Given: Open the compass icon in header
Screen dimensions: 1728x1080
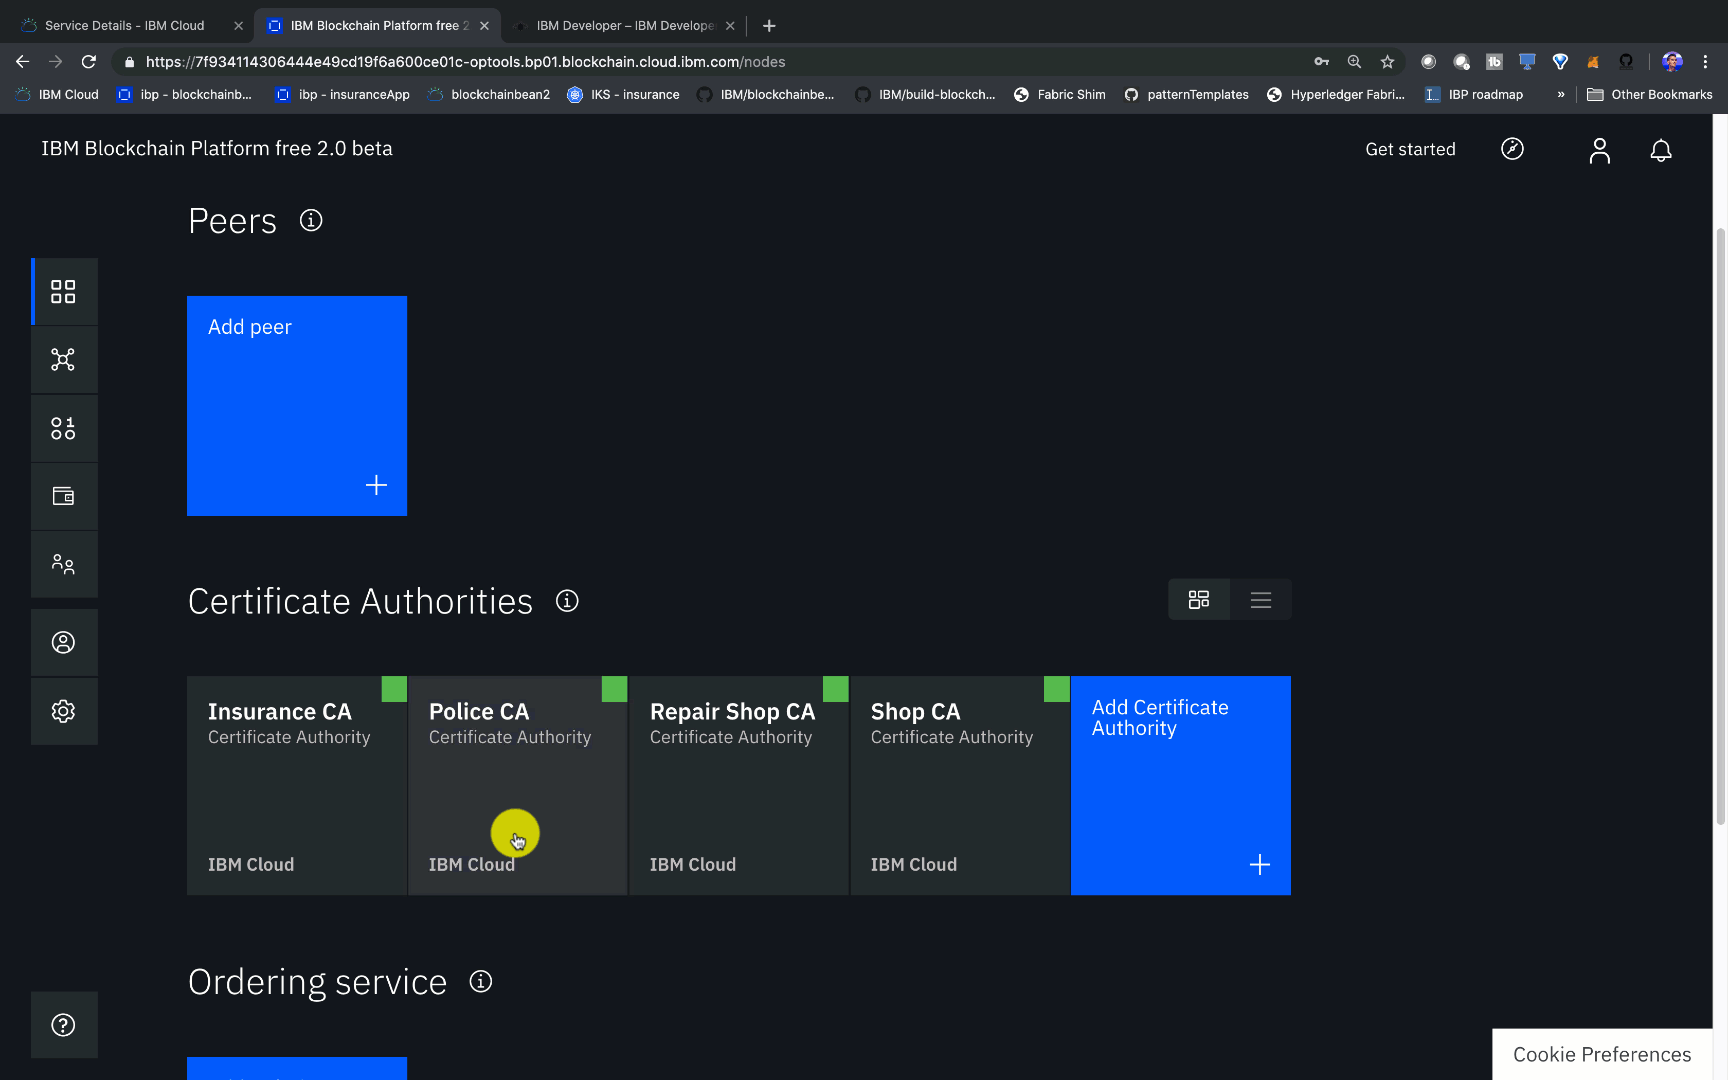Looking at the screenshot, I should [1512, 149].
